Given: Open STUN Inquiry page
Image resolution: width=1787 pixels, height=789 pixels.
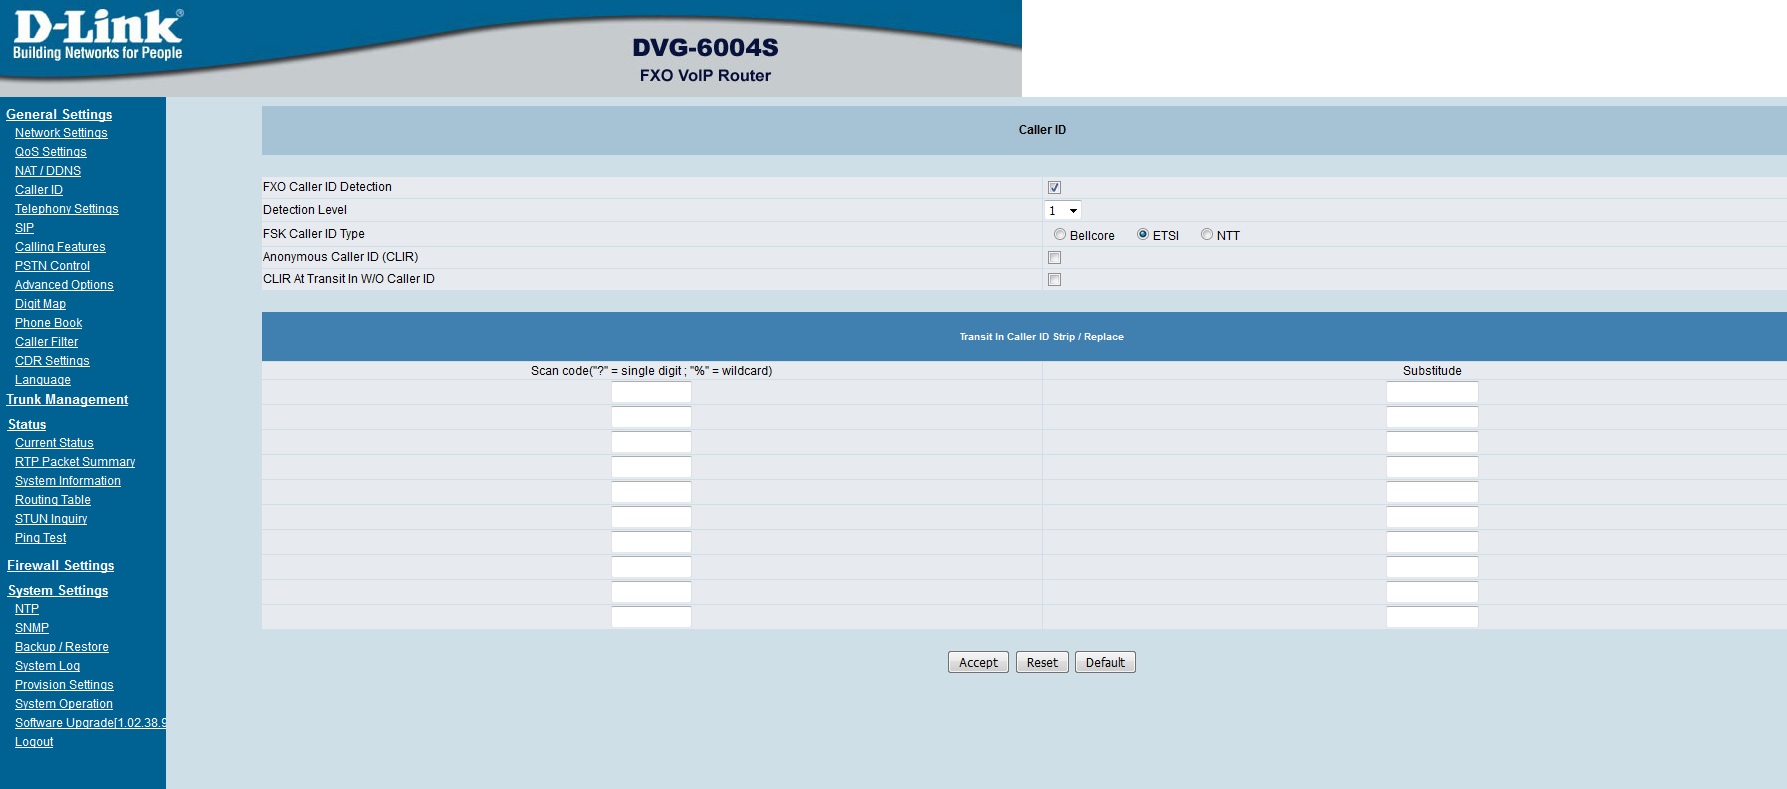Looking at the screenshot, I should (51, 519).
